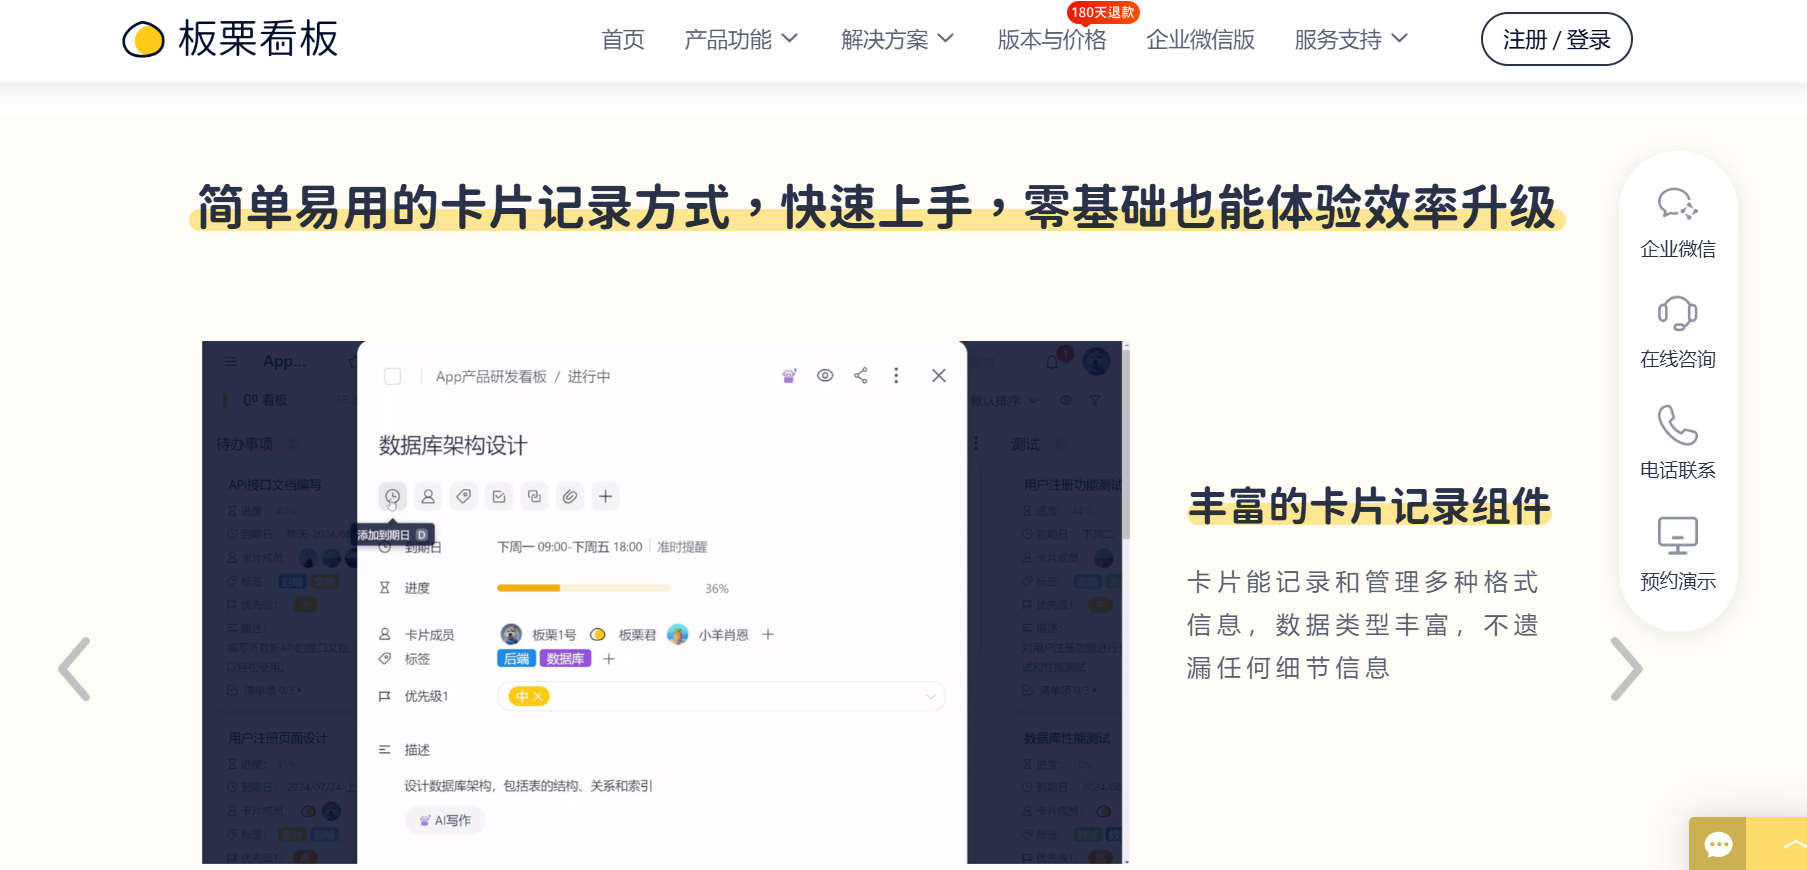Click the blue 后端 tag

517,659
